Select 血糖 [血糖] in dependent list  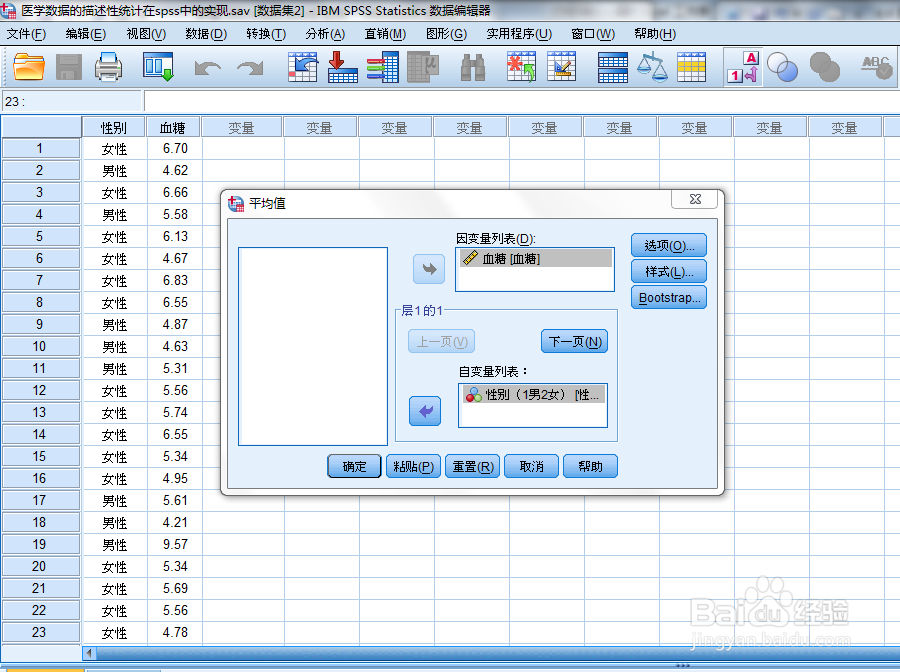(x=535, y=258)
